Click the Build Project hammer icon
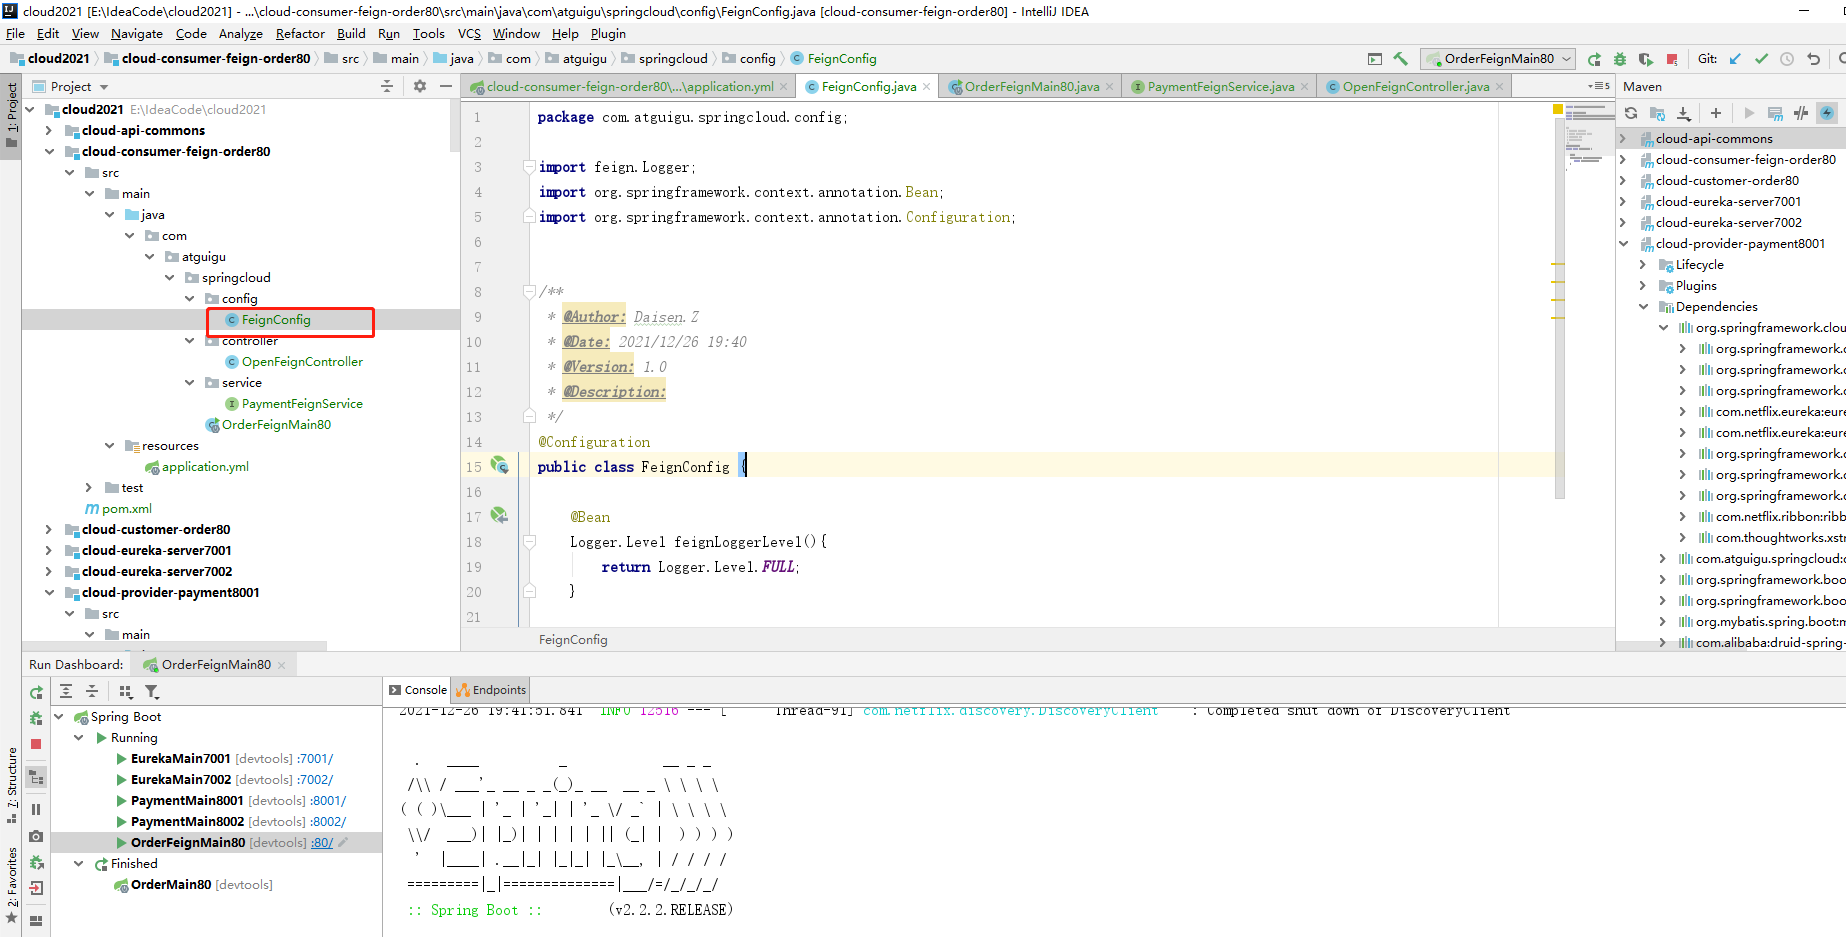The image size is (1846, 937). [1400, 59]
